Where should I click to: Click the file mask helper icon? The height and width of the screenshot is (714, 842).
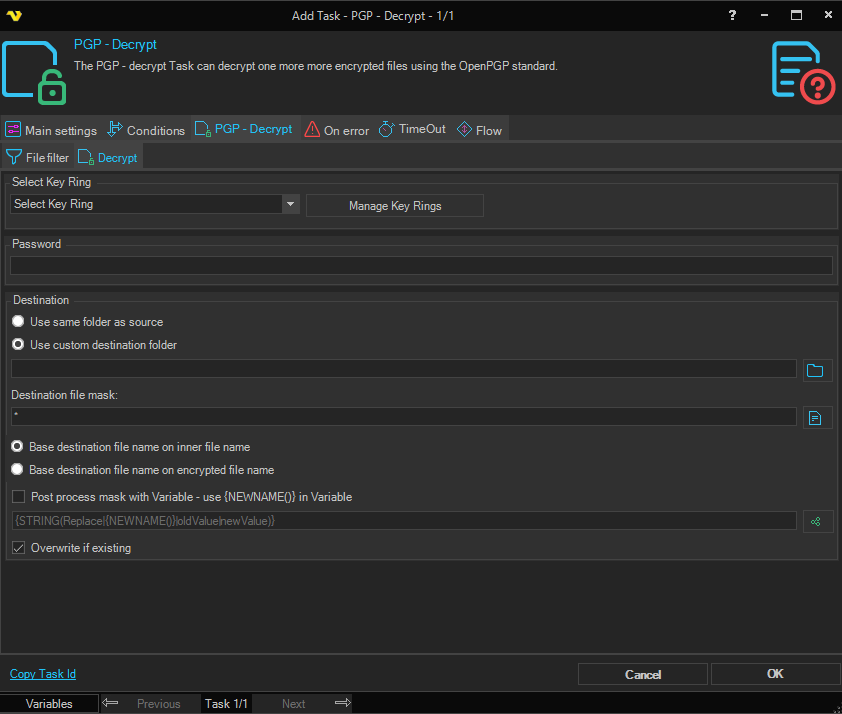click(x=817, y=417)
